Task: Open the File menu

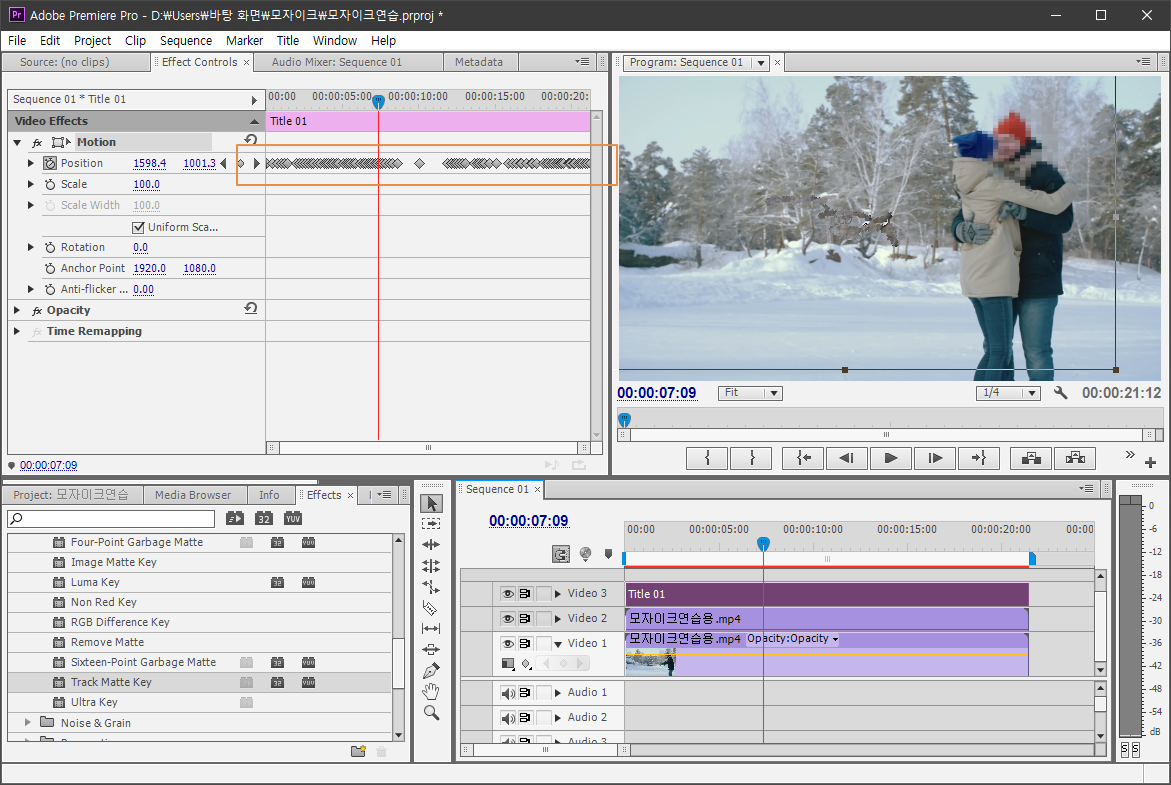Action: (17, 40)
